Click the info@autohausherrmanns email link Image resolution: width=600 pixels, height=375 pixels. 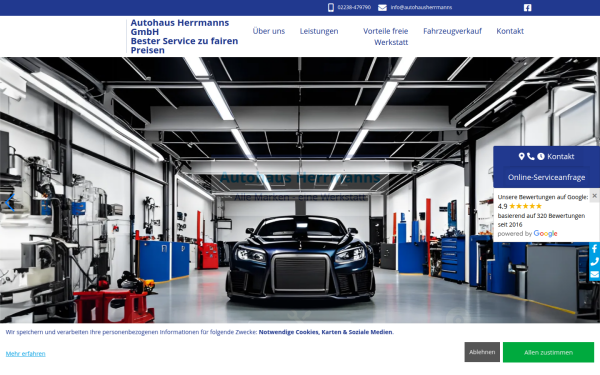point(421,7)
